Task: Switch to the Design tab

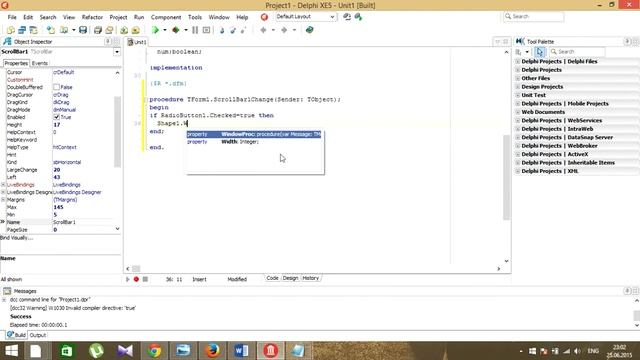Action: click(290, 278)
